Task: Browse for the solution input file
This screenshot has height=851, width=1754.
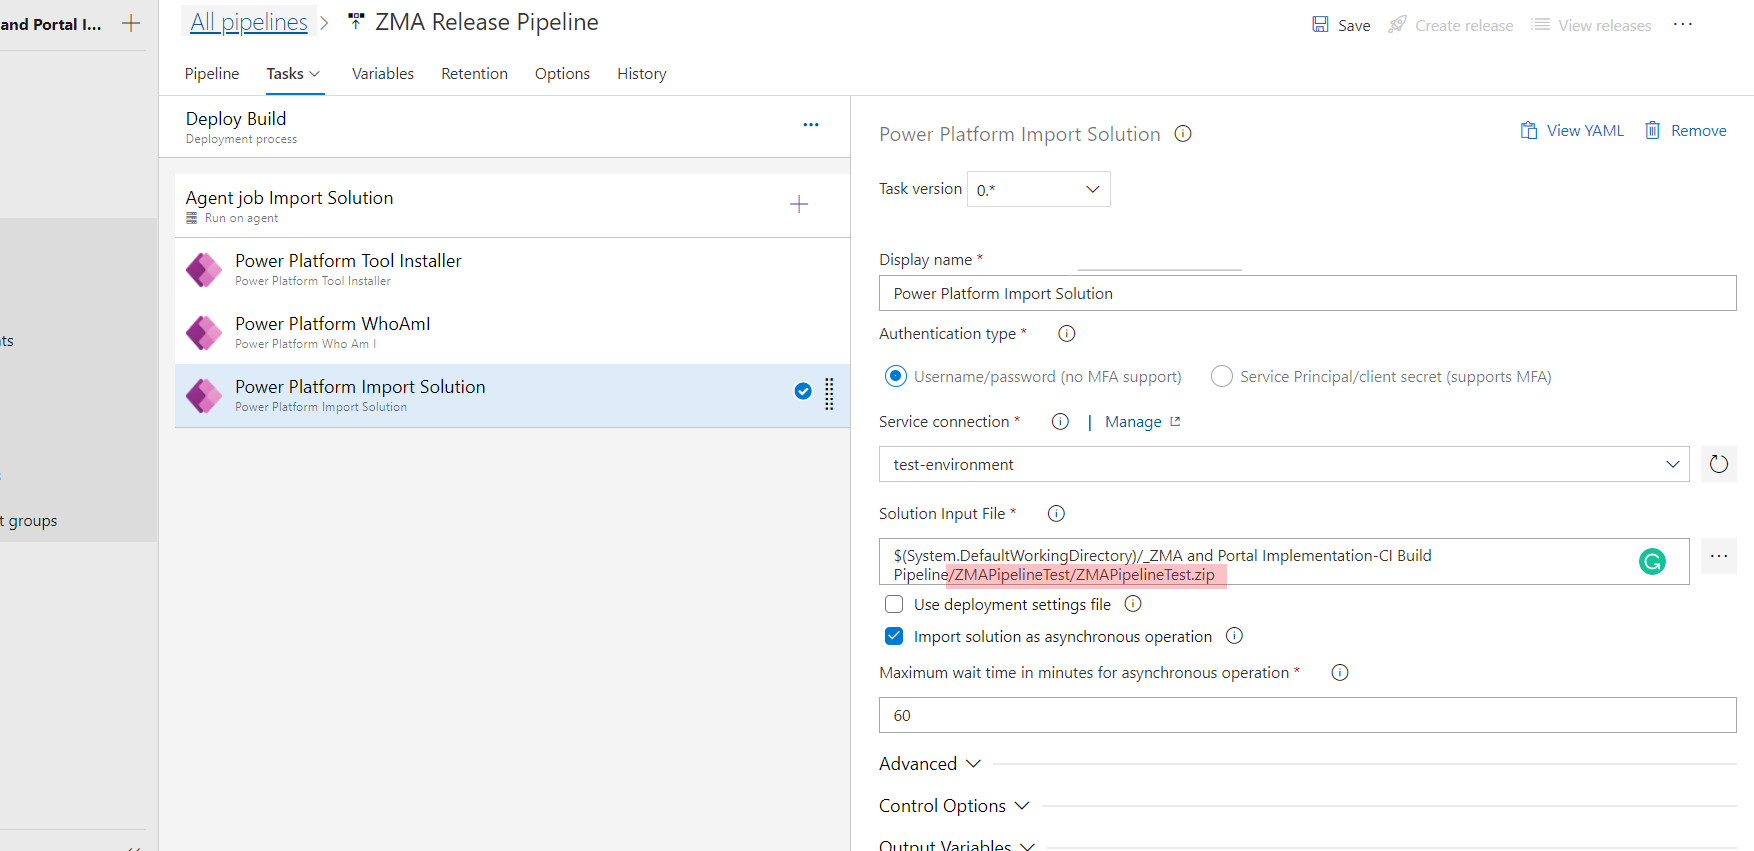Action: coord(1718,556)
